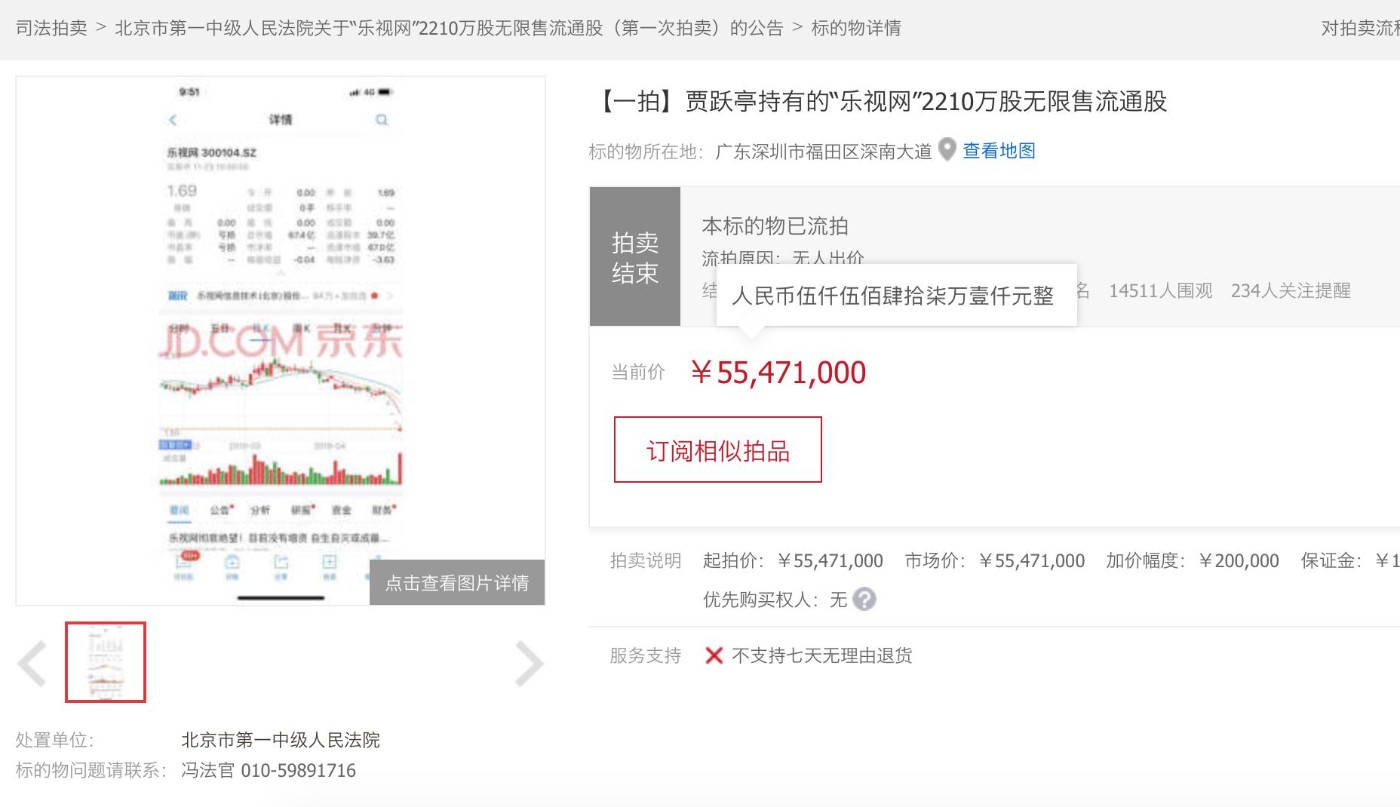Open 点击查看图片详情 overlay on image
Viewport: 1400px width, 807px height.
pos(457,583)
